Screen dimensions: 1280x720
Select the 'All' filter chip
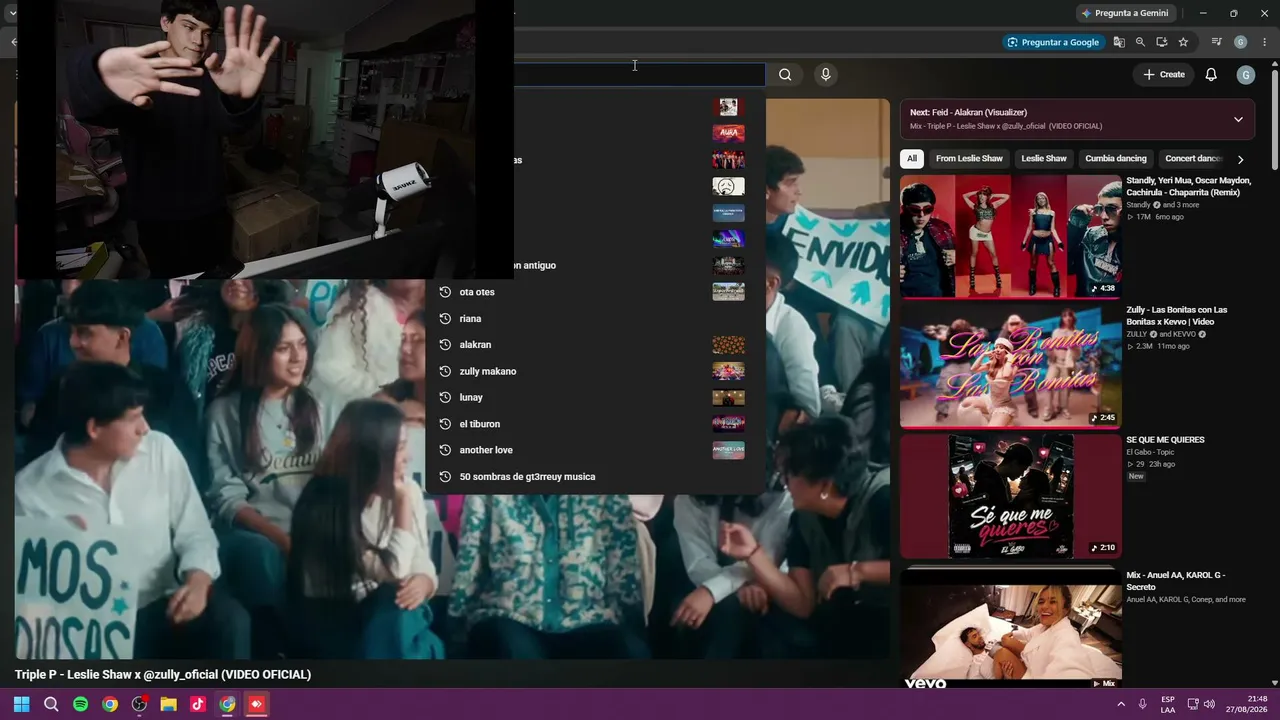pos(911,158)
